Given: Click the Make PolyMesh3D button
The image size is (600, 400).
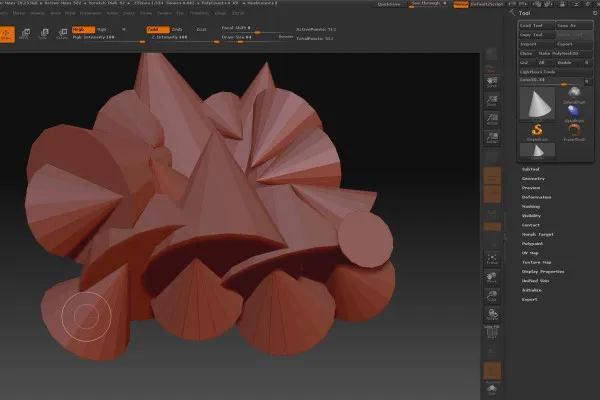Looking at the screenshot, I should coord(564,53).
